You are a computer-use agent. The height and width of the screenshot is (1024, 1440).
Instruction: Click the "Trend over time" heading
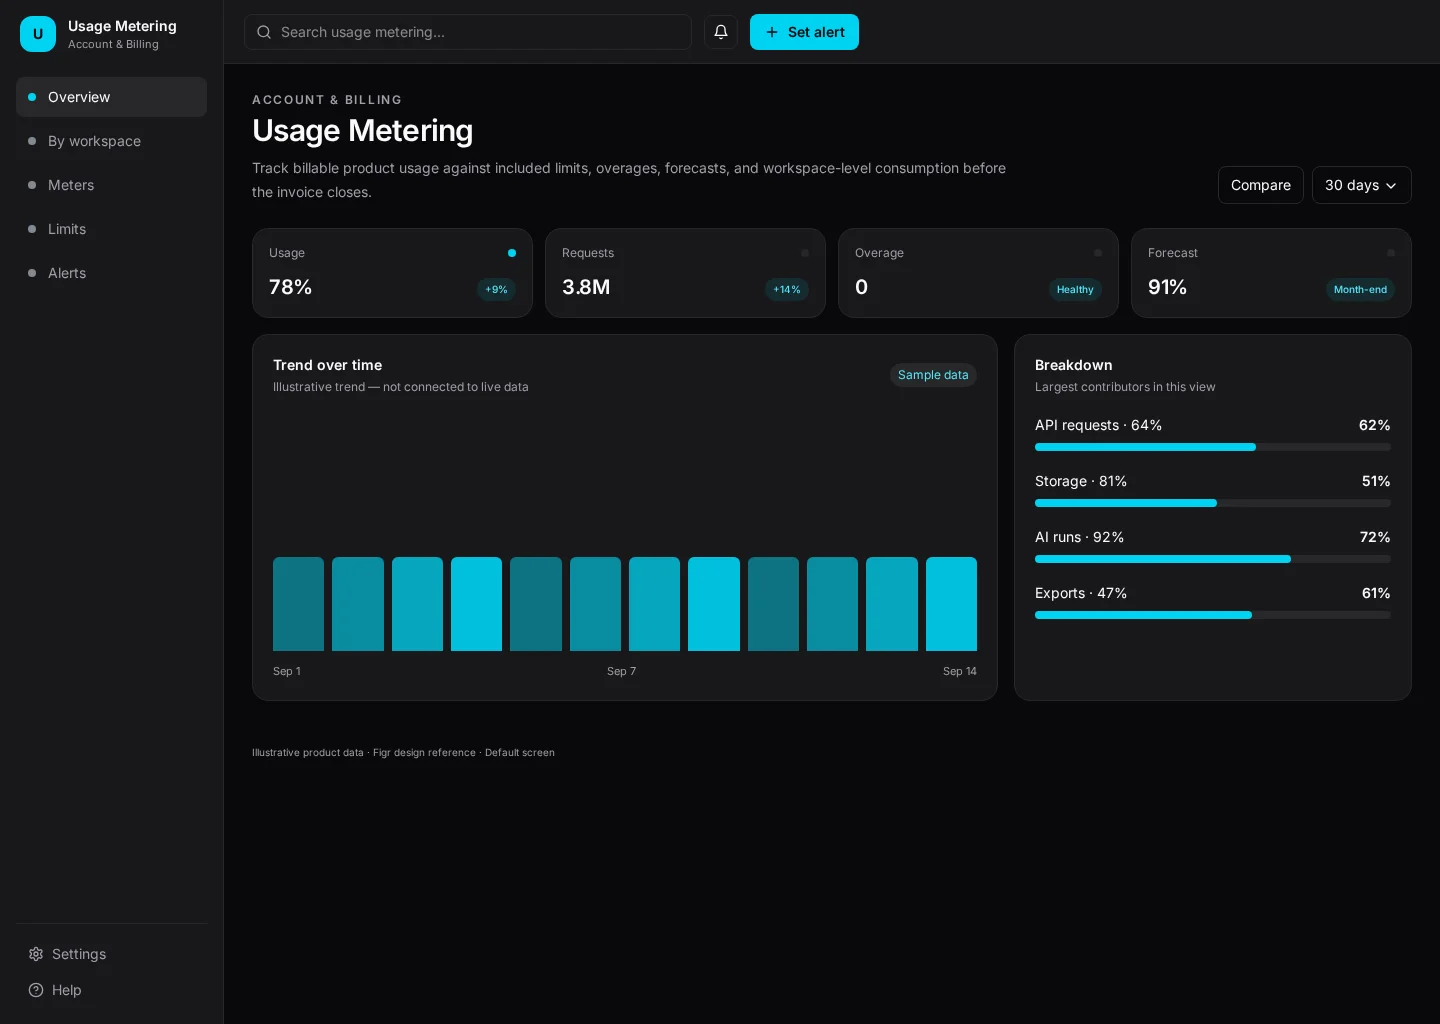[327, 365]
